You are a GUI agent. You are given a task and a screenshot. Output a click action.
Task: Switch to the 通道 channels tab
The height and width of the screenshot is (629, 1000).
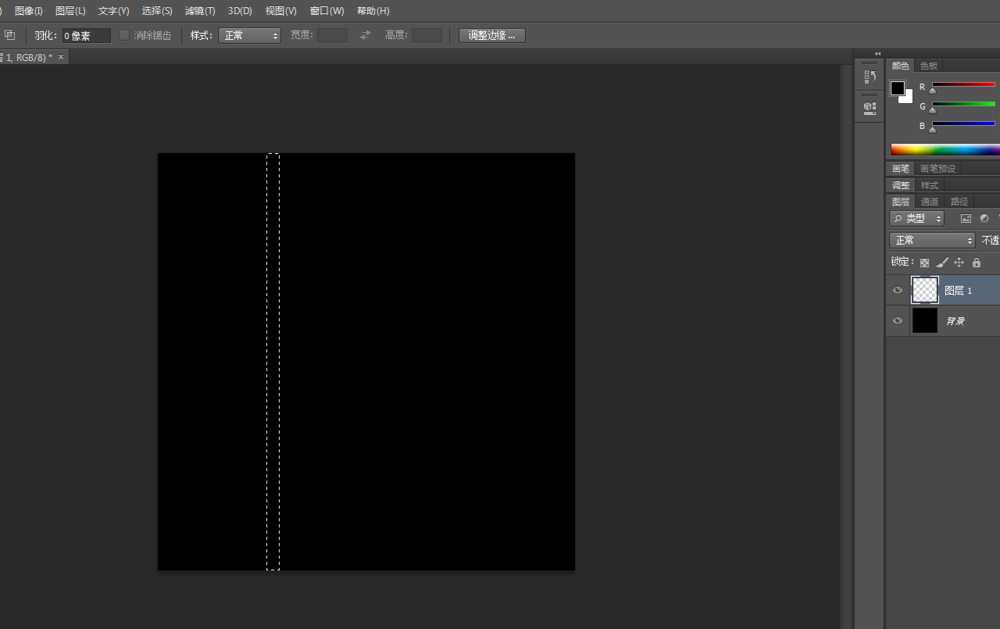(x=929, y=202)
